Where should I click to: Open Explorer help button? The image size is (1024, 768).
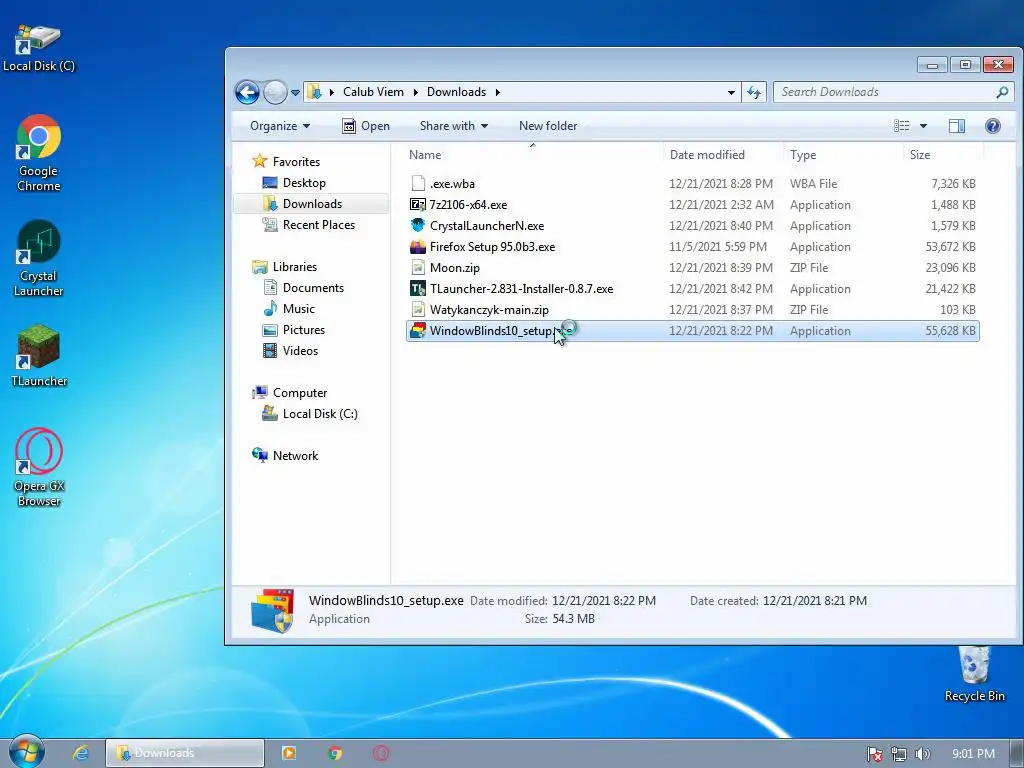click(993, 125)
